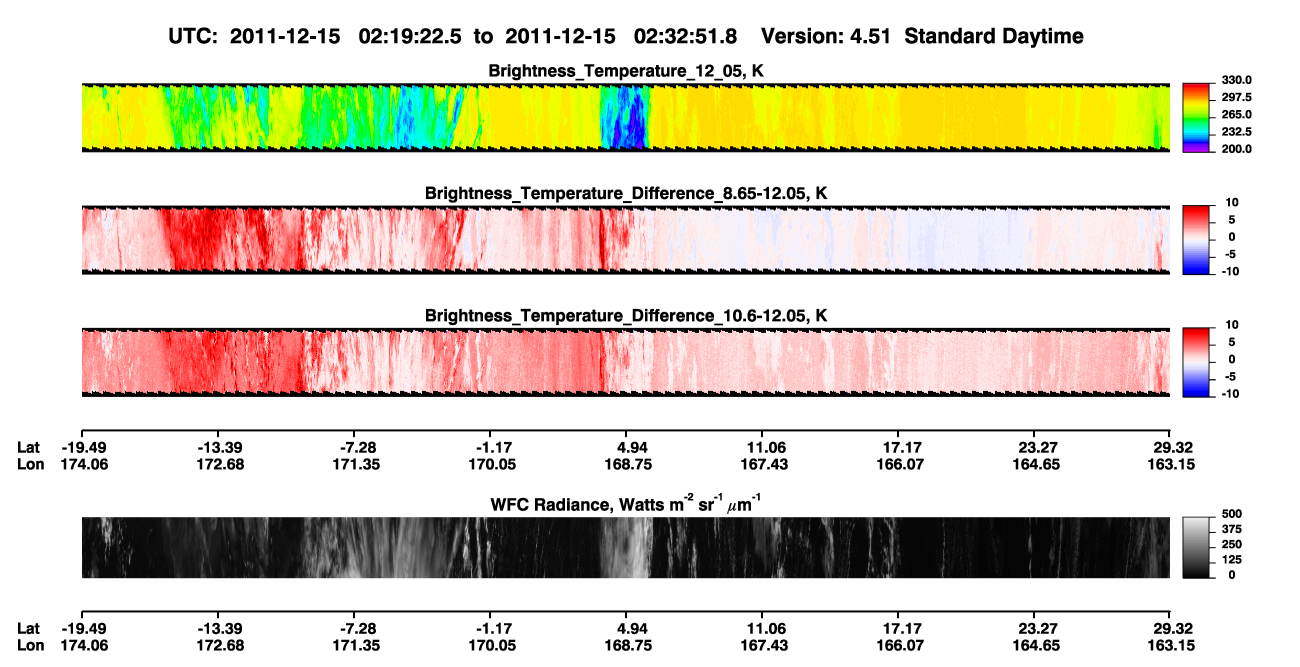Click the 200.0 color bar label

(x=1235, y=149)
